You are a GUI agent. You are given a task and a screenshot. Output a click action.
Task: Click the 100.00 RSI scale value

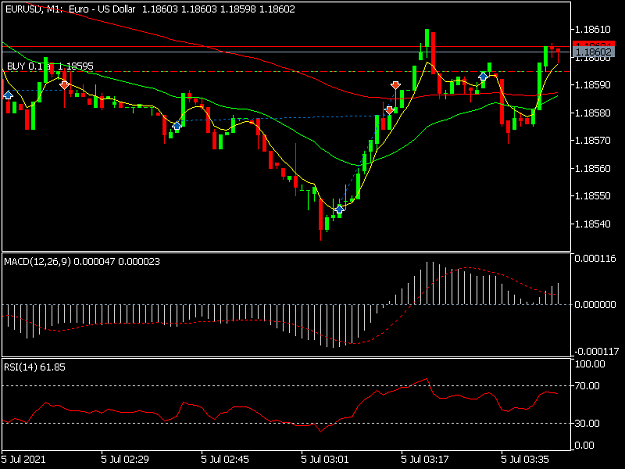[590, 364]
